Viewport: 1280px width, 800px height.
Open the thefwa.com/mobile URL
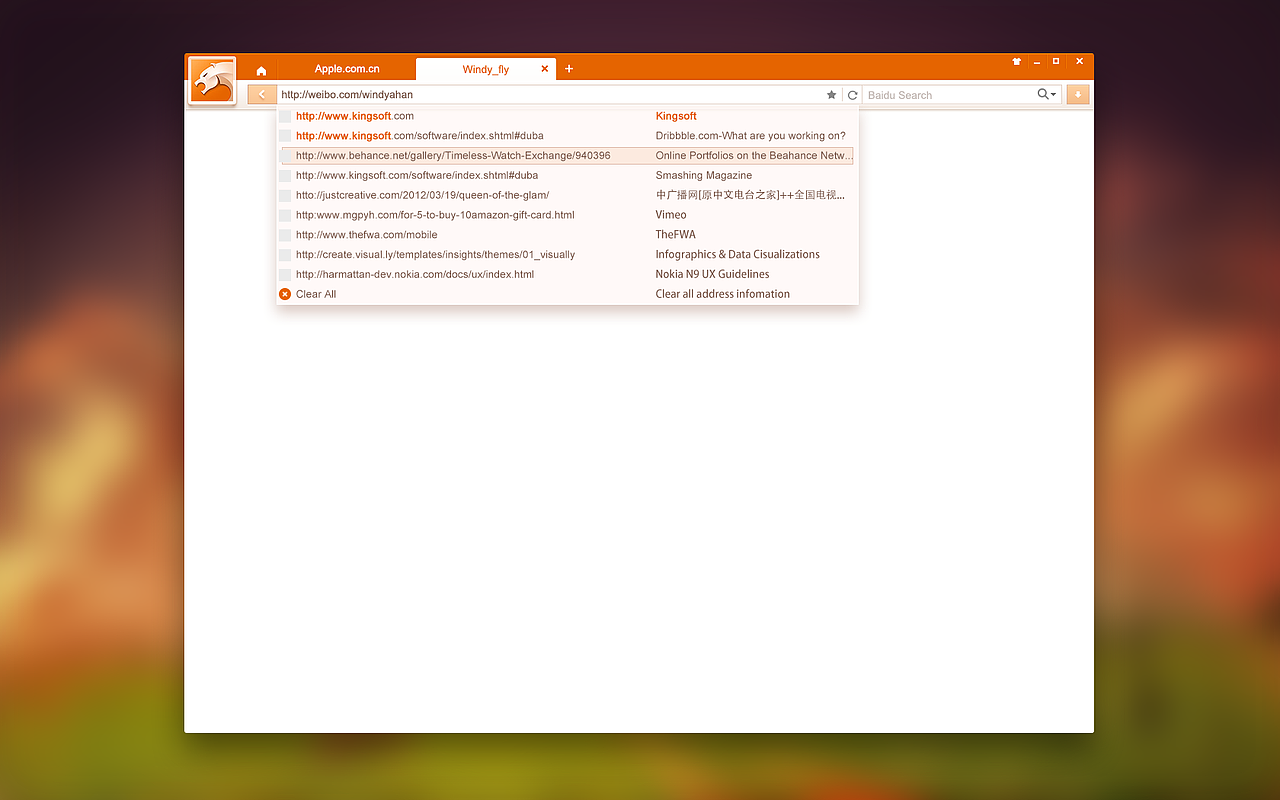click(367, 235)
